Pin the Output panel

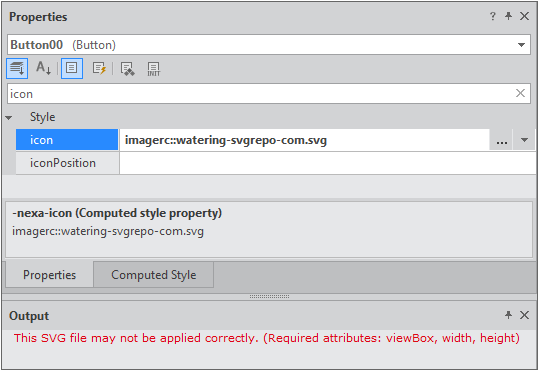tap(508, 315)
